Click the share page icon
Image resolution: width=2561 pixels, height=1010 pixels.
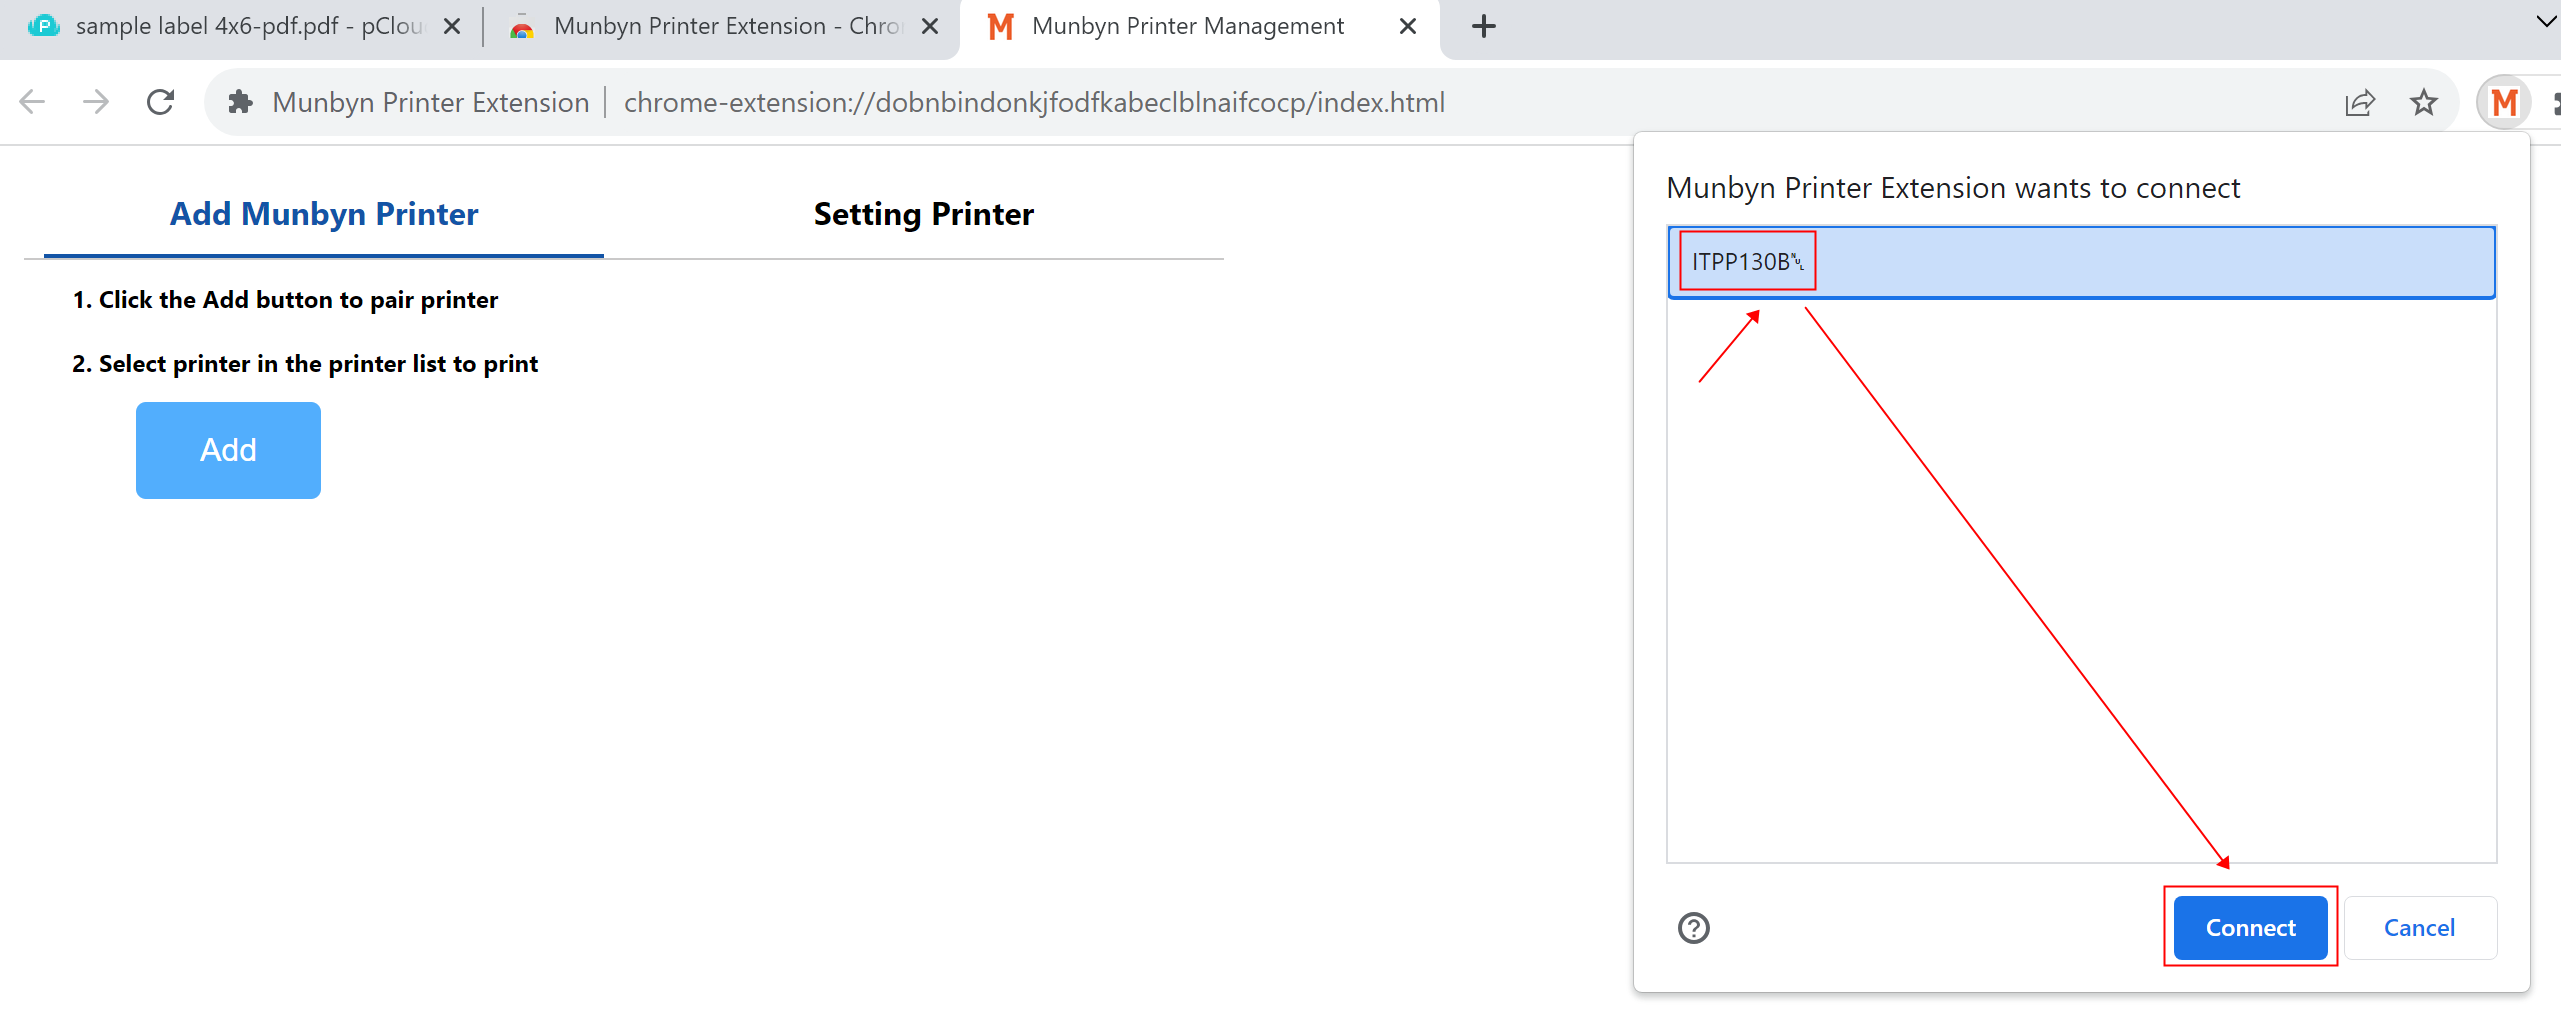[x=2360, y=102]
